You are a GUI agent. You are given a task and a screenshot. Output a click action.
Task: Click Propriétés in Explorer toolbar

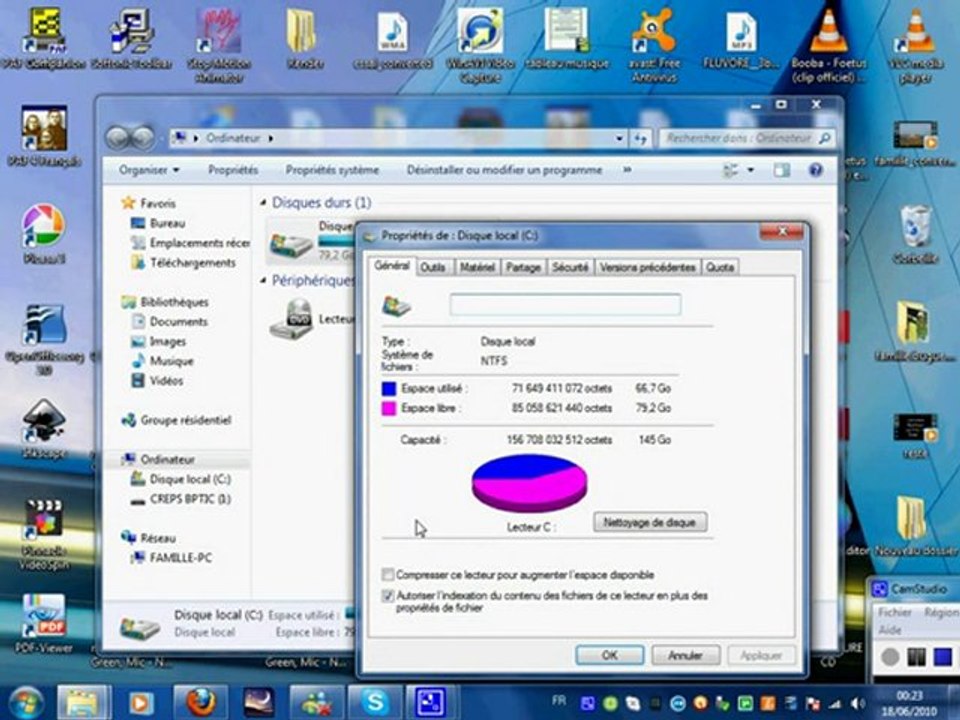(233, 170)
